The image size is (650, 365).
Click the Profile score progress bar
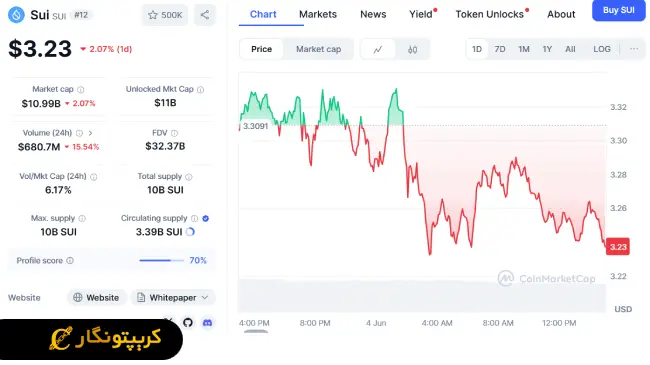click(162, 260)
